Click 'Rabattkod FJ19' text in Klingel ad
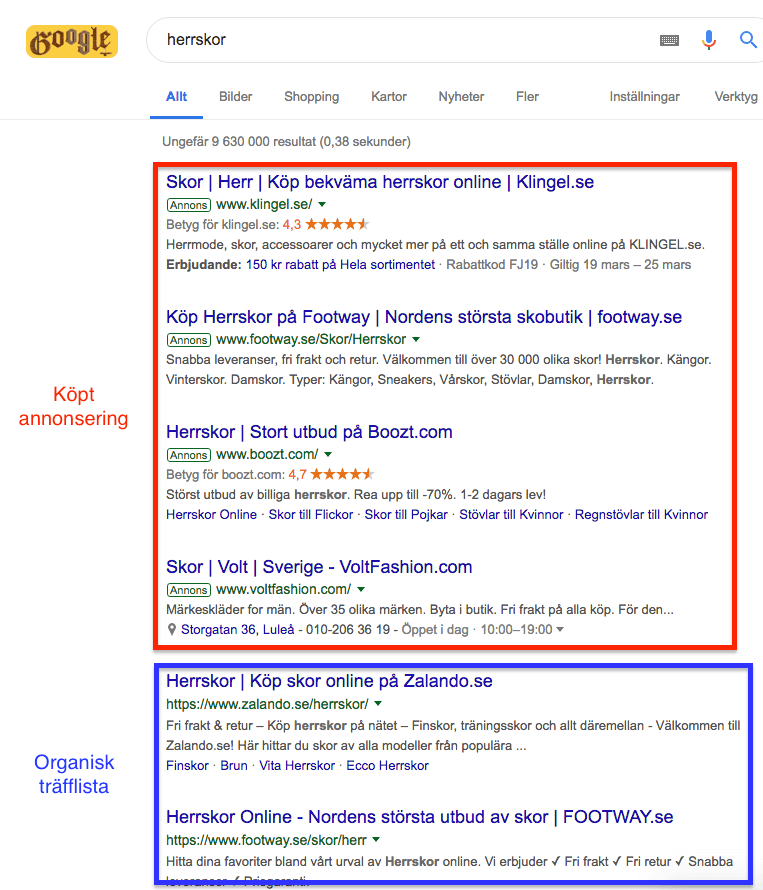The image size is (763, 890). point(492,265)
